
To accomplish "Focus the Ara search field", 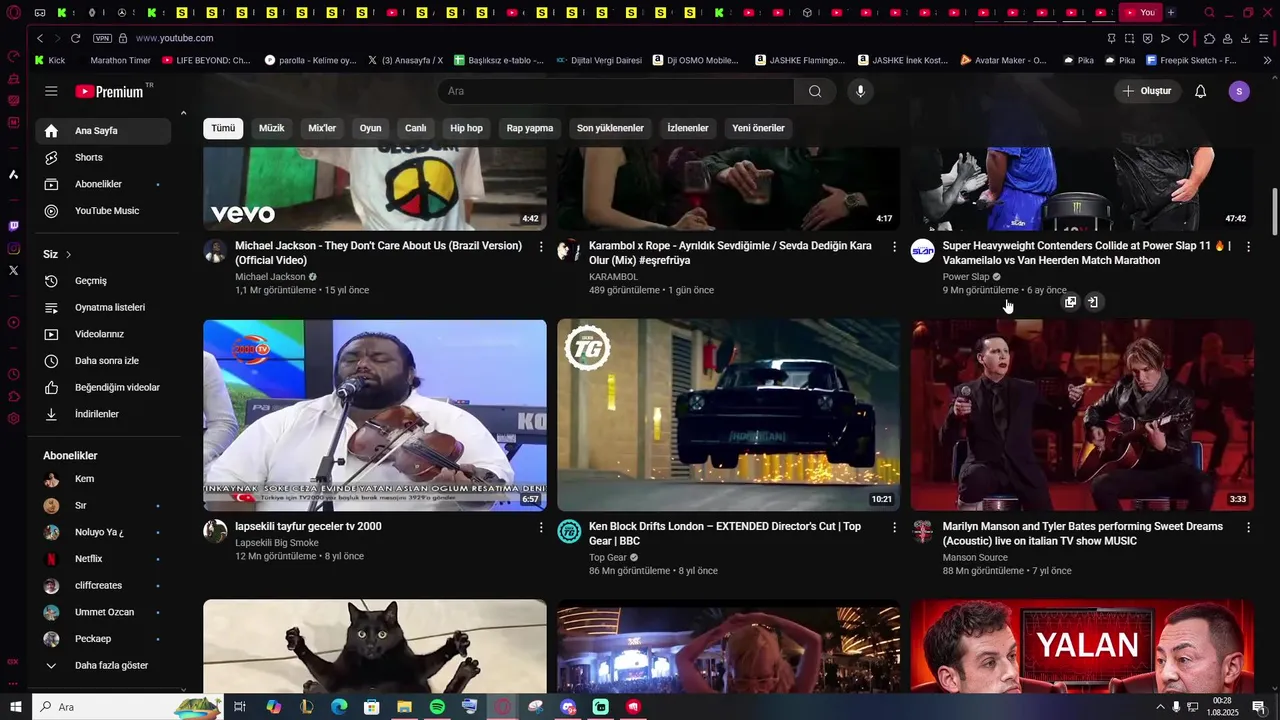I will click(615, 91).
